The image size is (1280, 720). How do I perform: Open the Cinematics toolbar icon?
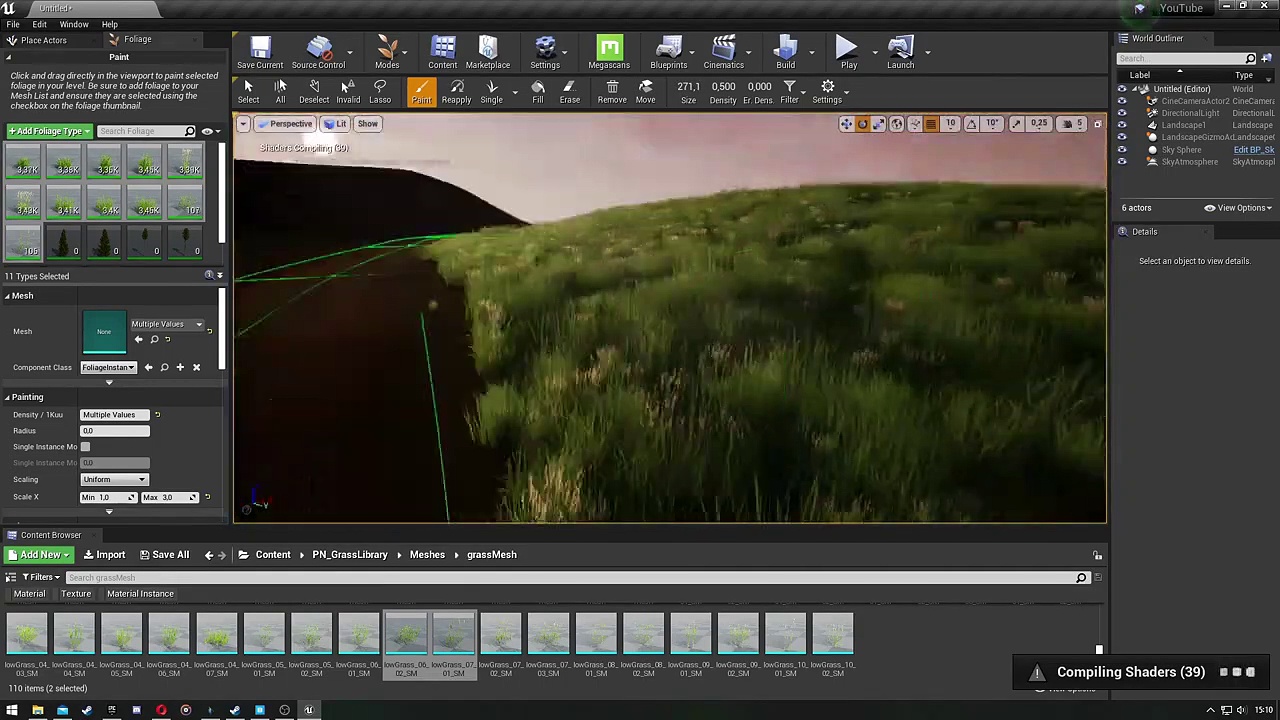(723, 52)
